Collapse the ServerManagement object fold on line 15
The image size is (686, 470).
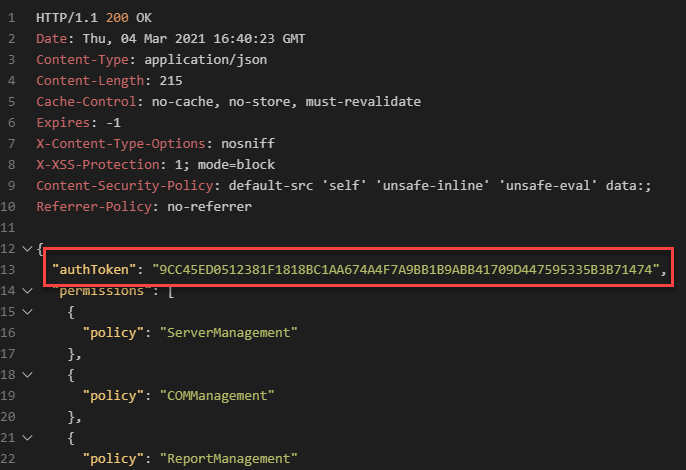point(25,311)
